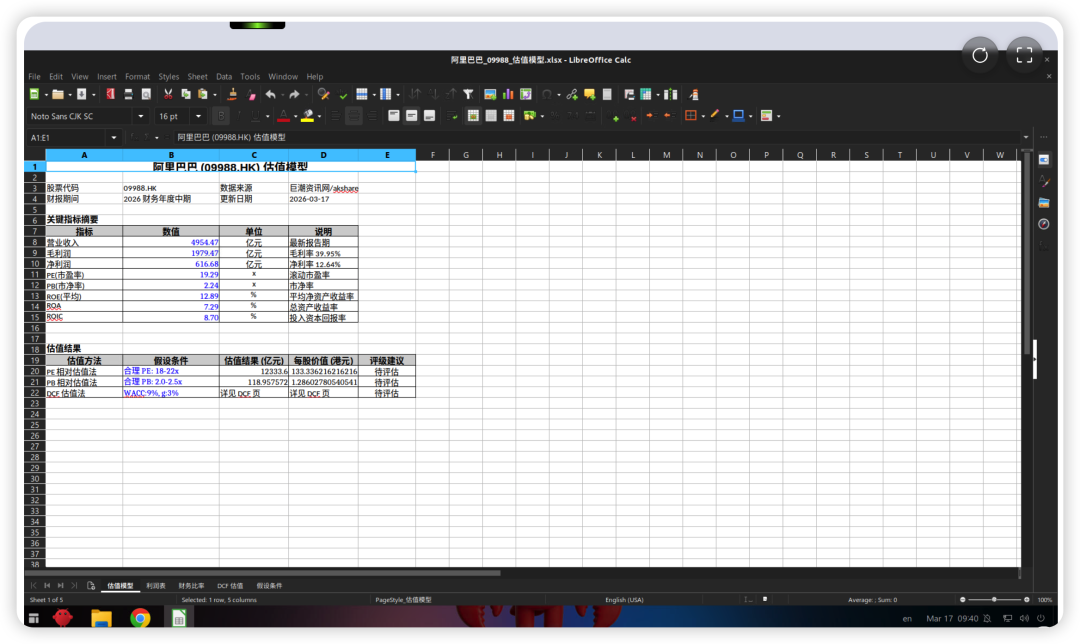
Task: Expand the formula bar
Action: click(1026, 137)
